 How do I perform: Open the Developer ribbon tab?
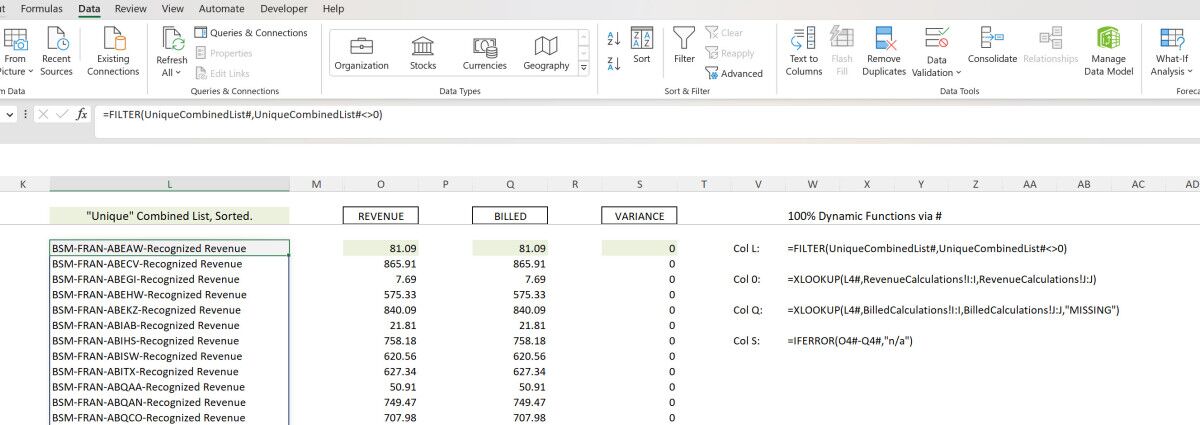283,9
